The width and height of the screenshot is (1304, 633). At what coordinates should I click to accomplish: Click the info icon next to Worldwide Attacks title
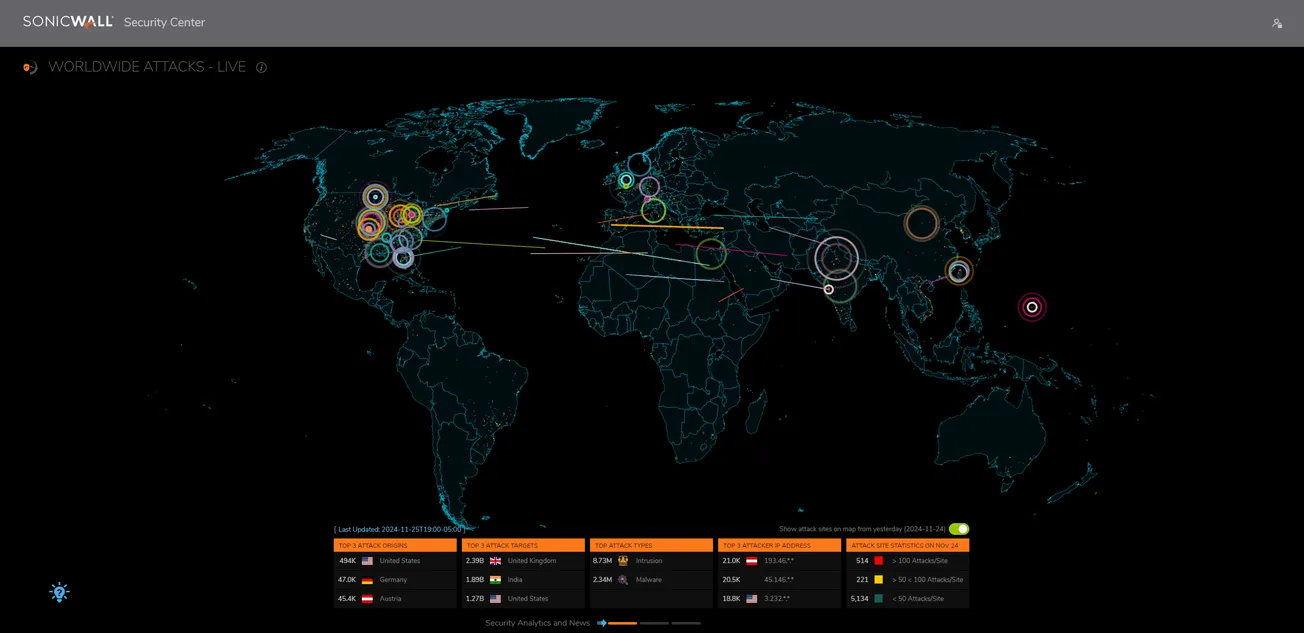261,67
